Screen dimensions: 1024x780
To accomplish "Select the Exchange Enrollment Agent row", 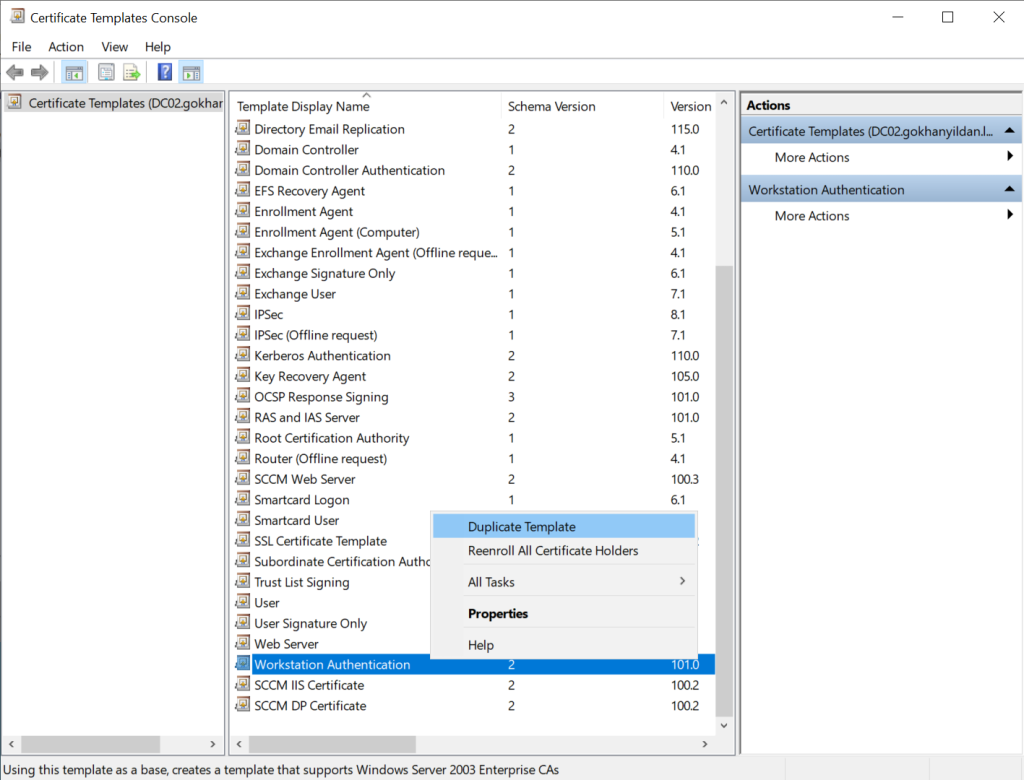I will 474,252.
